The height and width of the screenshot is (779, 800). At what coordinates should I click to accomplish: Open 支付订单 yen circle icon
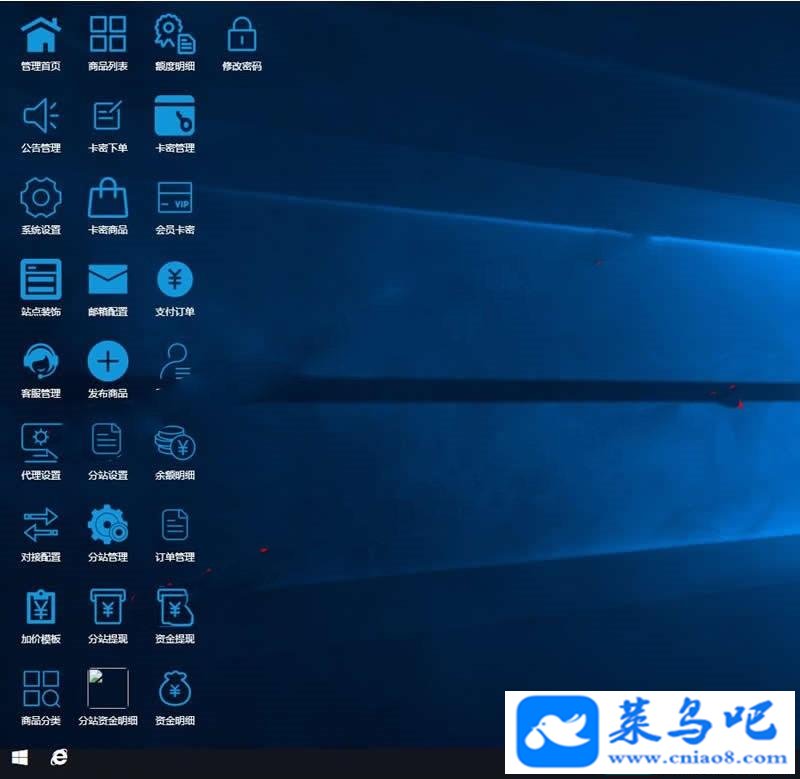point(174,279)
